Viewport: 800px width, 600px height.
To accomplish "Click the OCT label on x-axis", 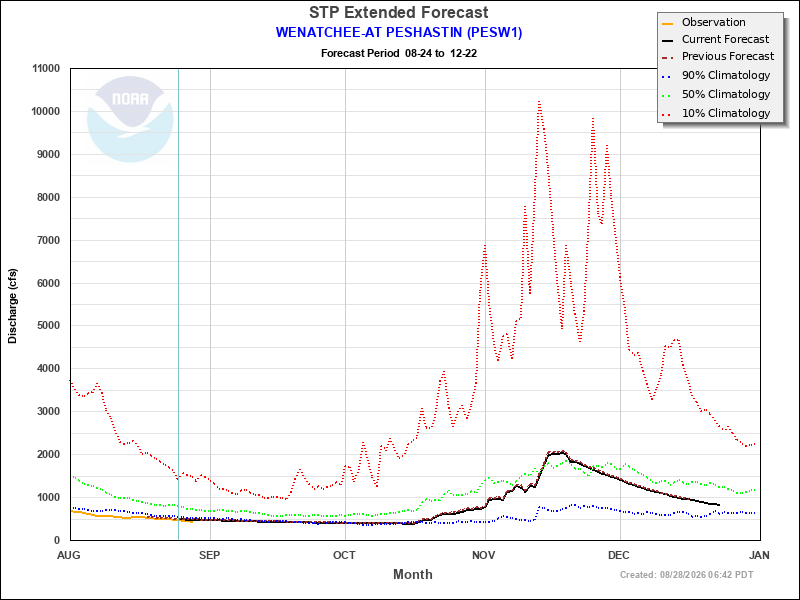I will coord(344,555).
